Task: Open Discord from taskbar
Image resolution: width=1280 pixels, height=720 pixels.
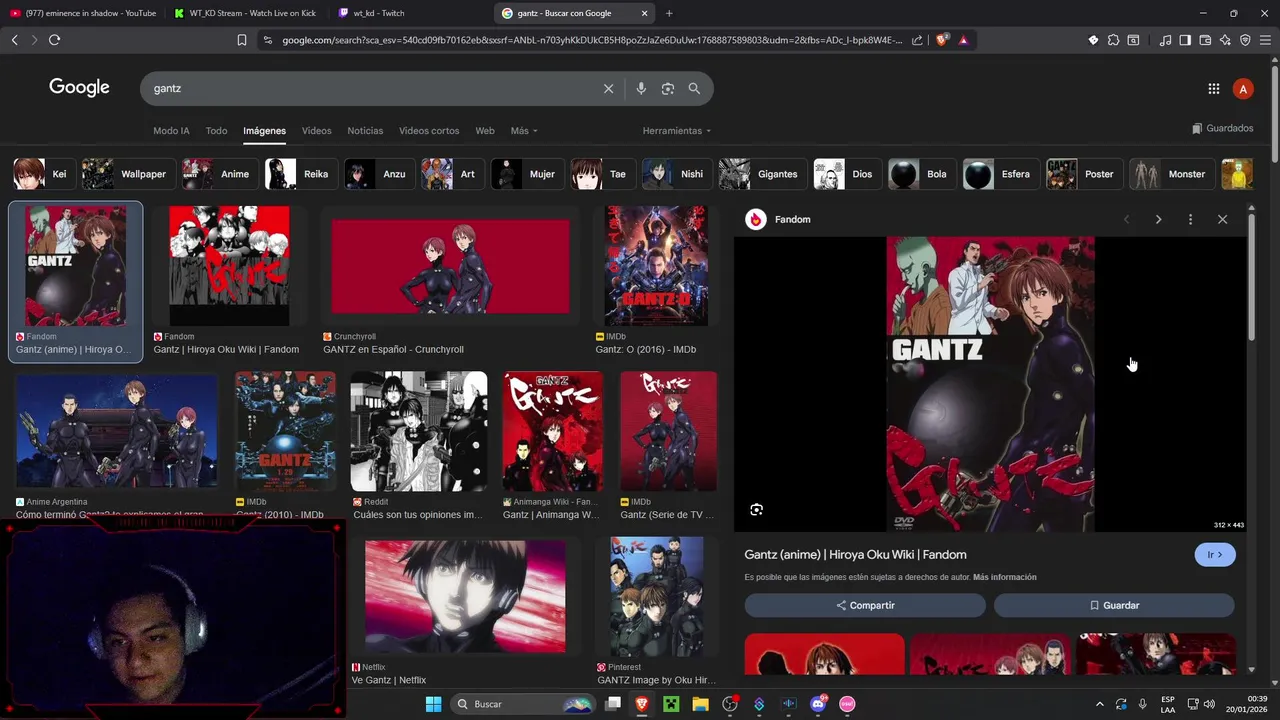Action: [x=818, y=704]
